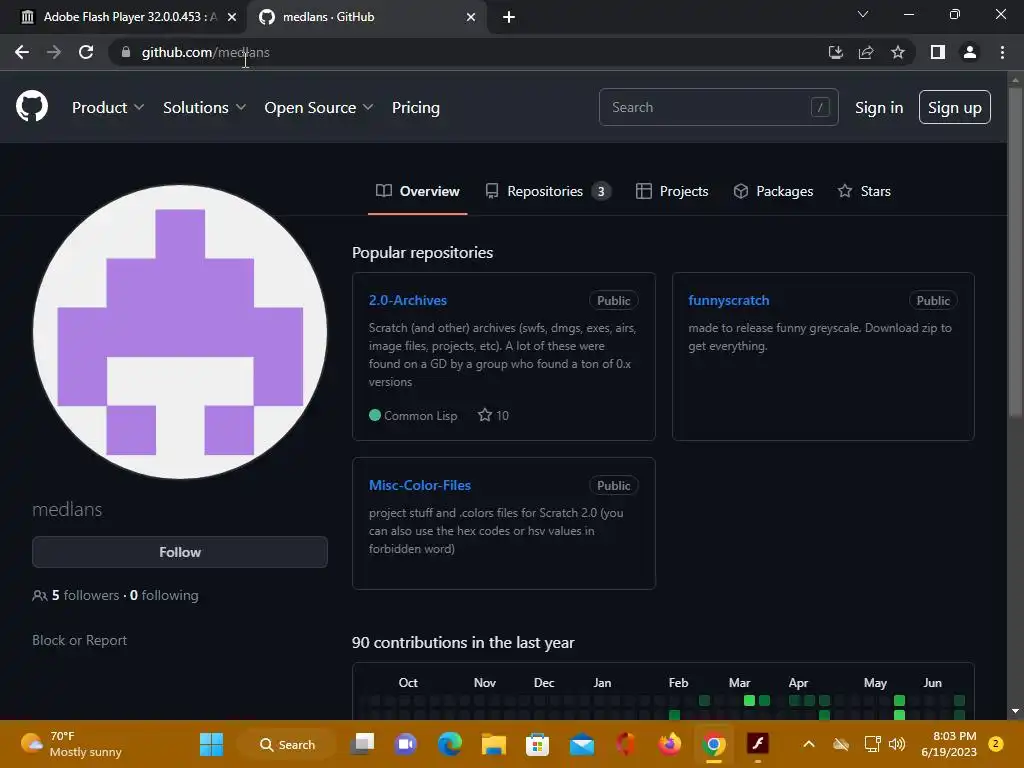Open the Chrome three-dot menu
This screenshot has height=768, width=1024.
click(x=1002, y=52)
